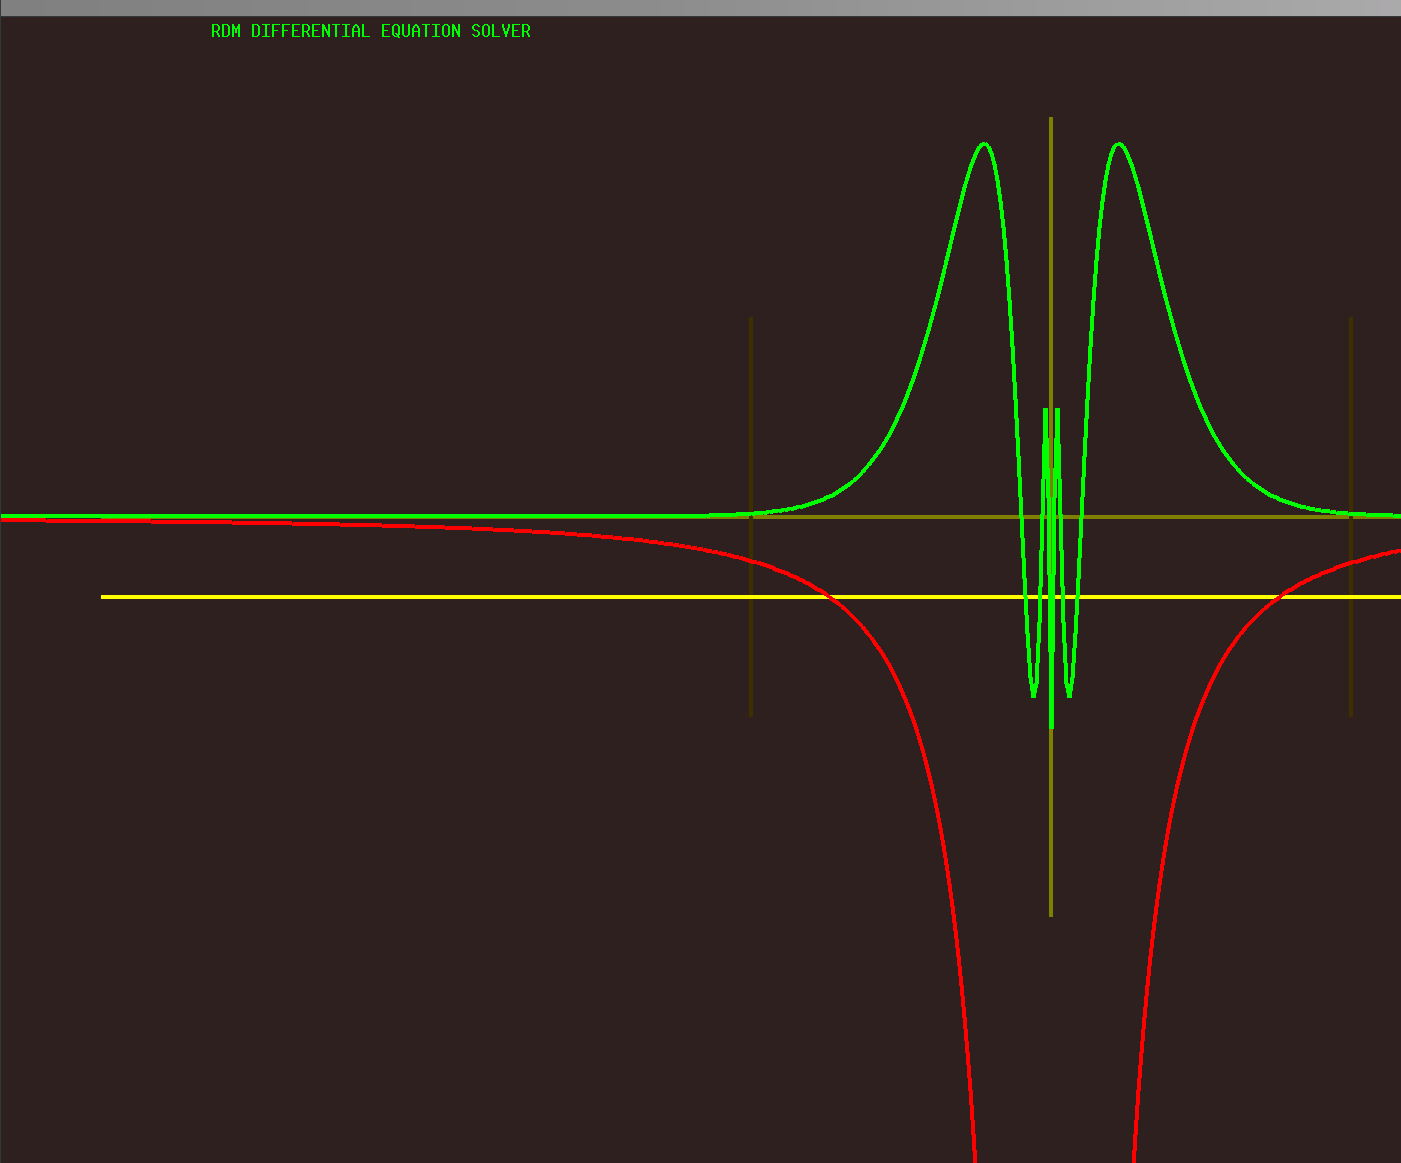Screen dimensions: 1401x1163
Task: Click the left end of yellow line
Action: [104, 597]
